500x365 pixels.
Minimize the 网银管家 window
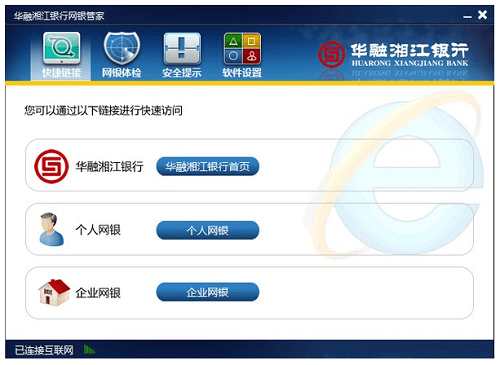(467, 16)
